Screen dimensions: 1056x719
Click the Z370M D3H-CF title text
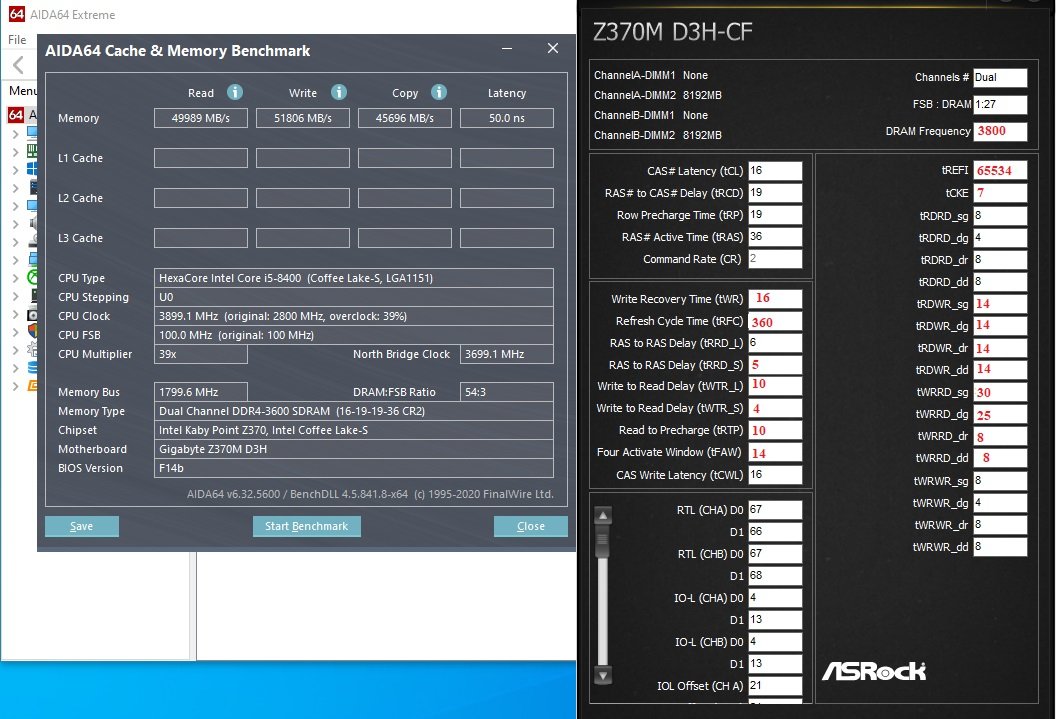pos(672,32)
